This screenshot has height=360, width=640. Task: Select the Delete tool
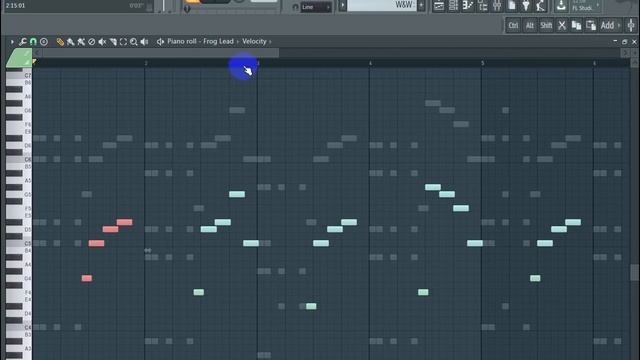coord(92,42)
